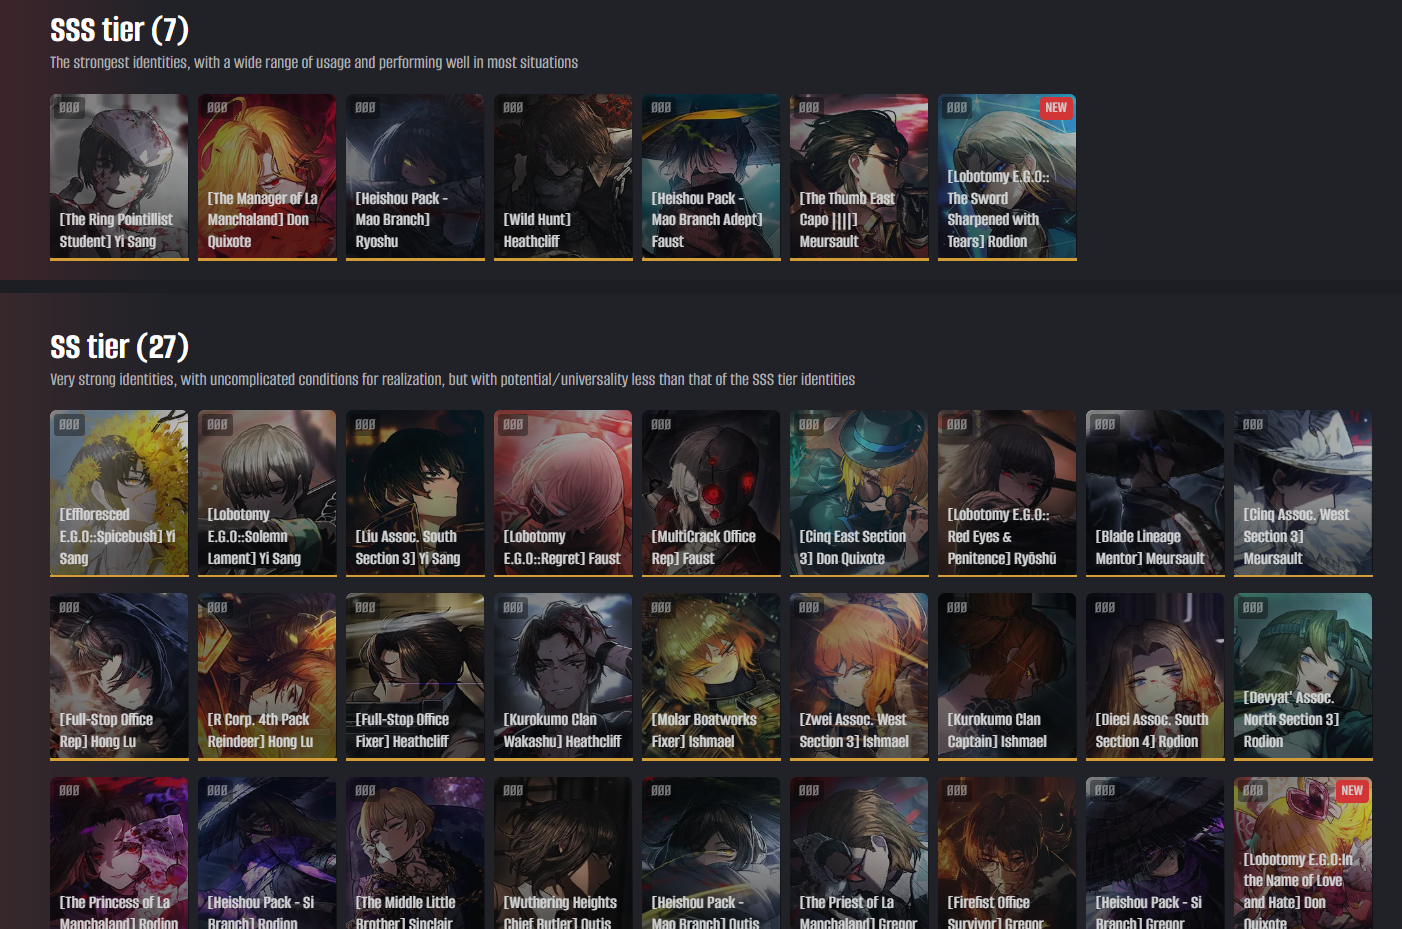Open Princess of La Manchaland Rodion card

click(x=119, y=853)
